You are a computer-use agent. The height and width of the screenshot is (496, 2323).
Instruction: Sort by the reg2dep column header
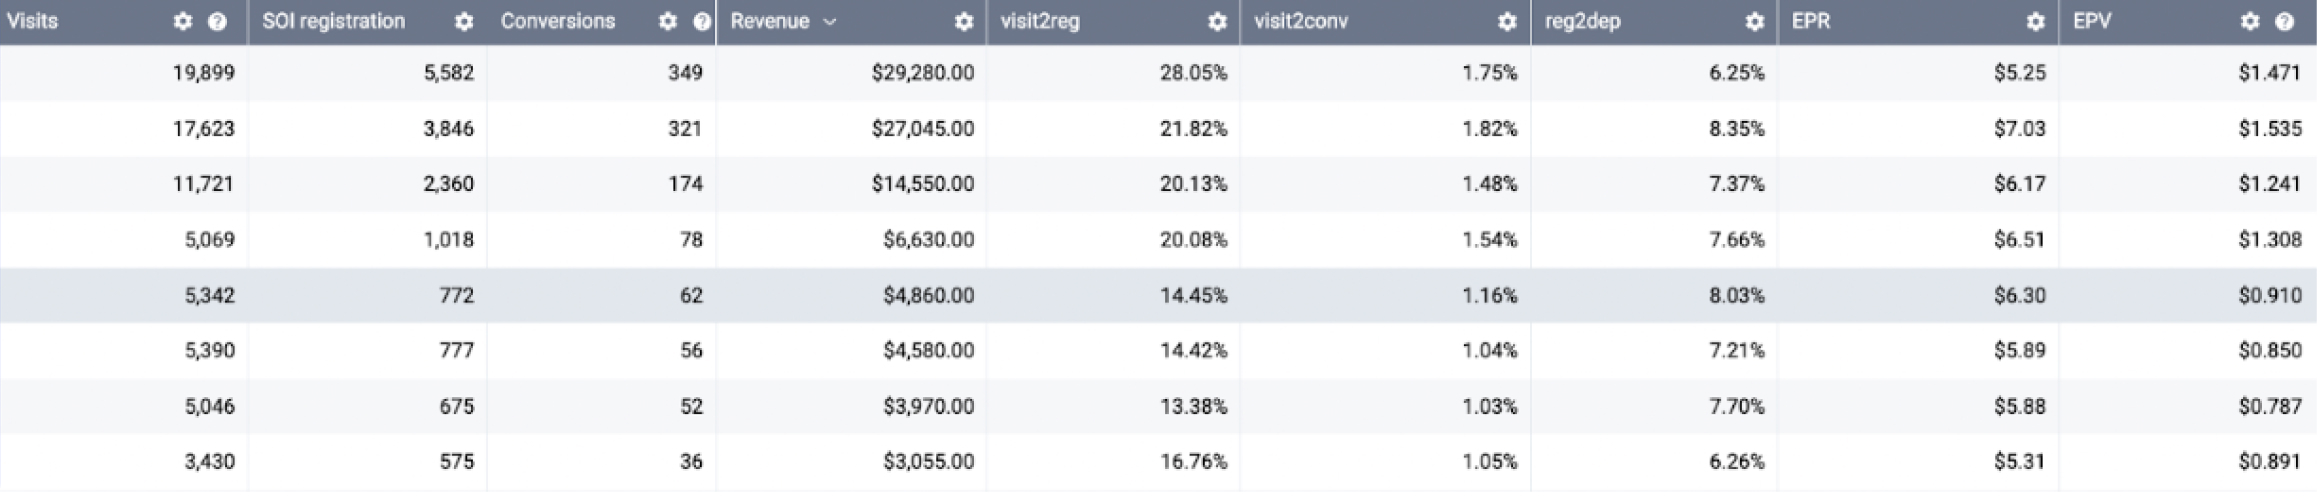(1582, 22)
